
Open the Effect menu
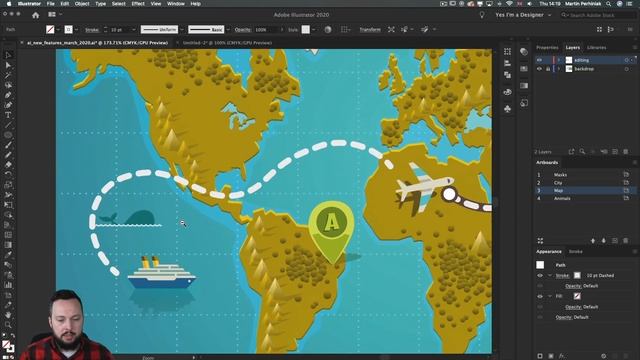pyautogui.click(x=138, y=4)
